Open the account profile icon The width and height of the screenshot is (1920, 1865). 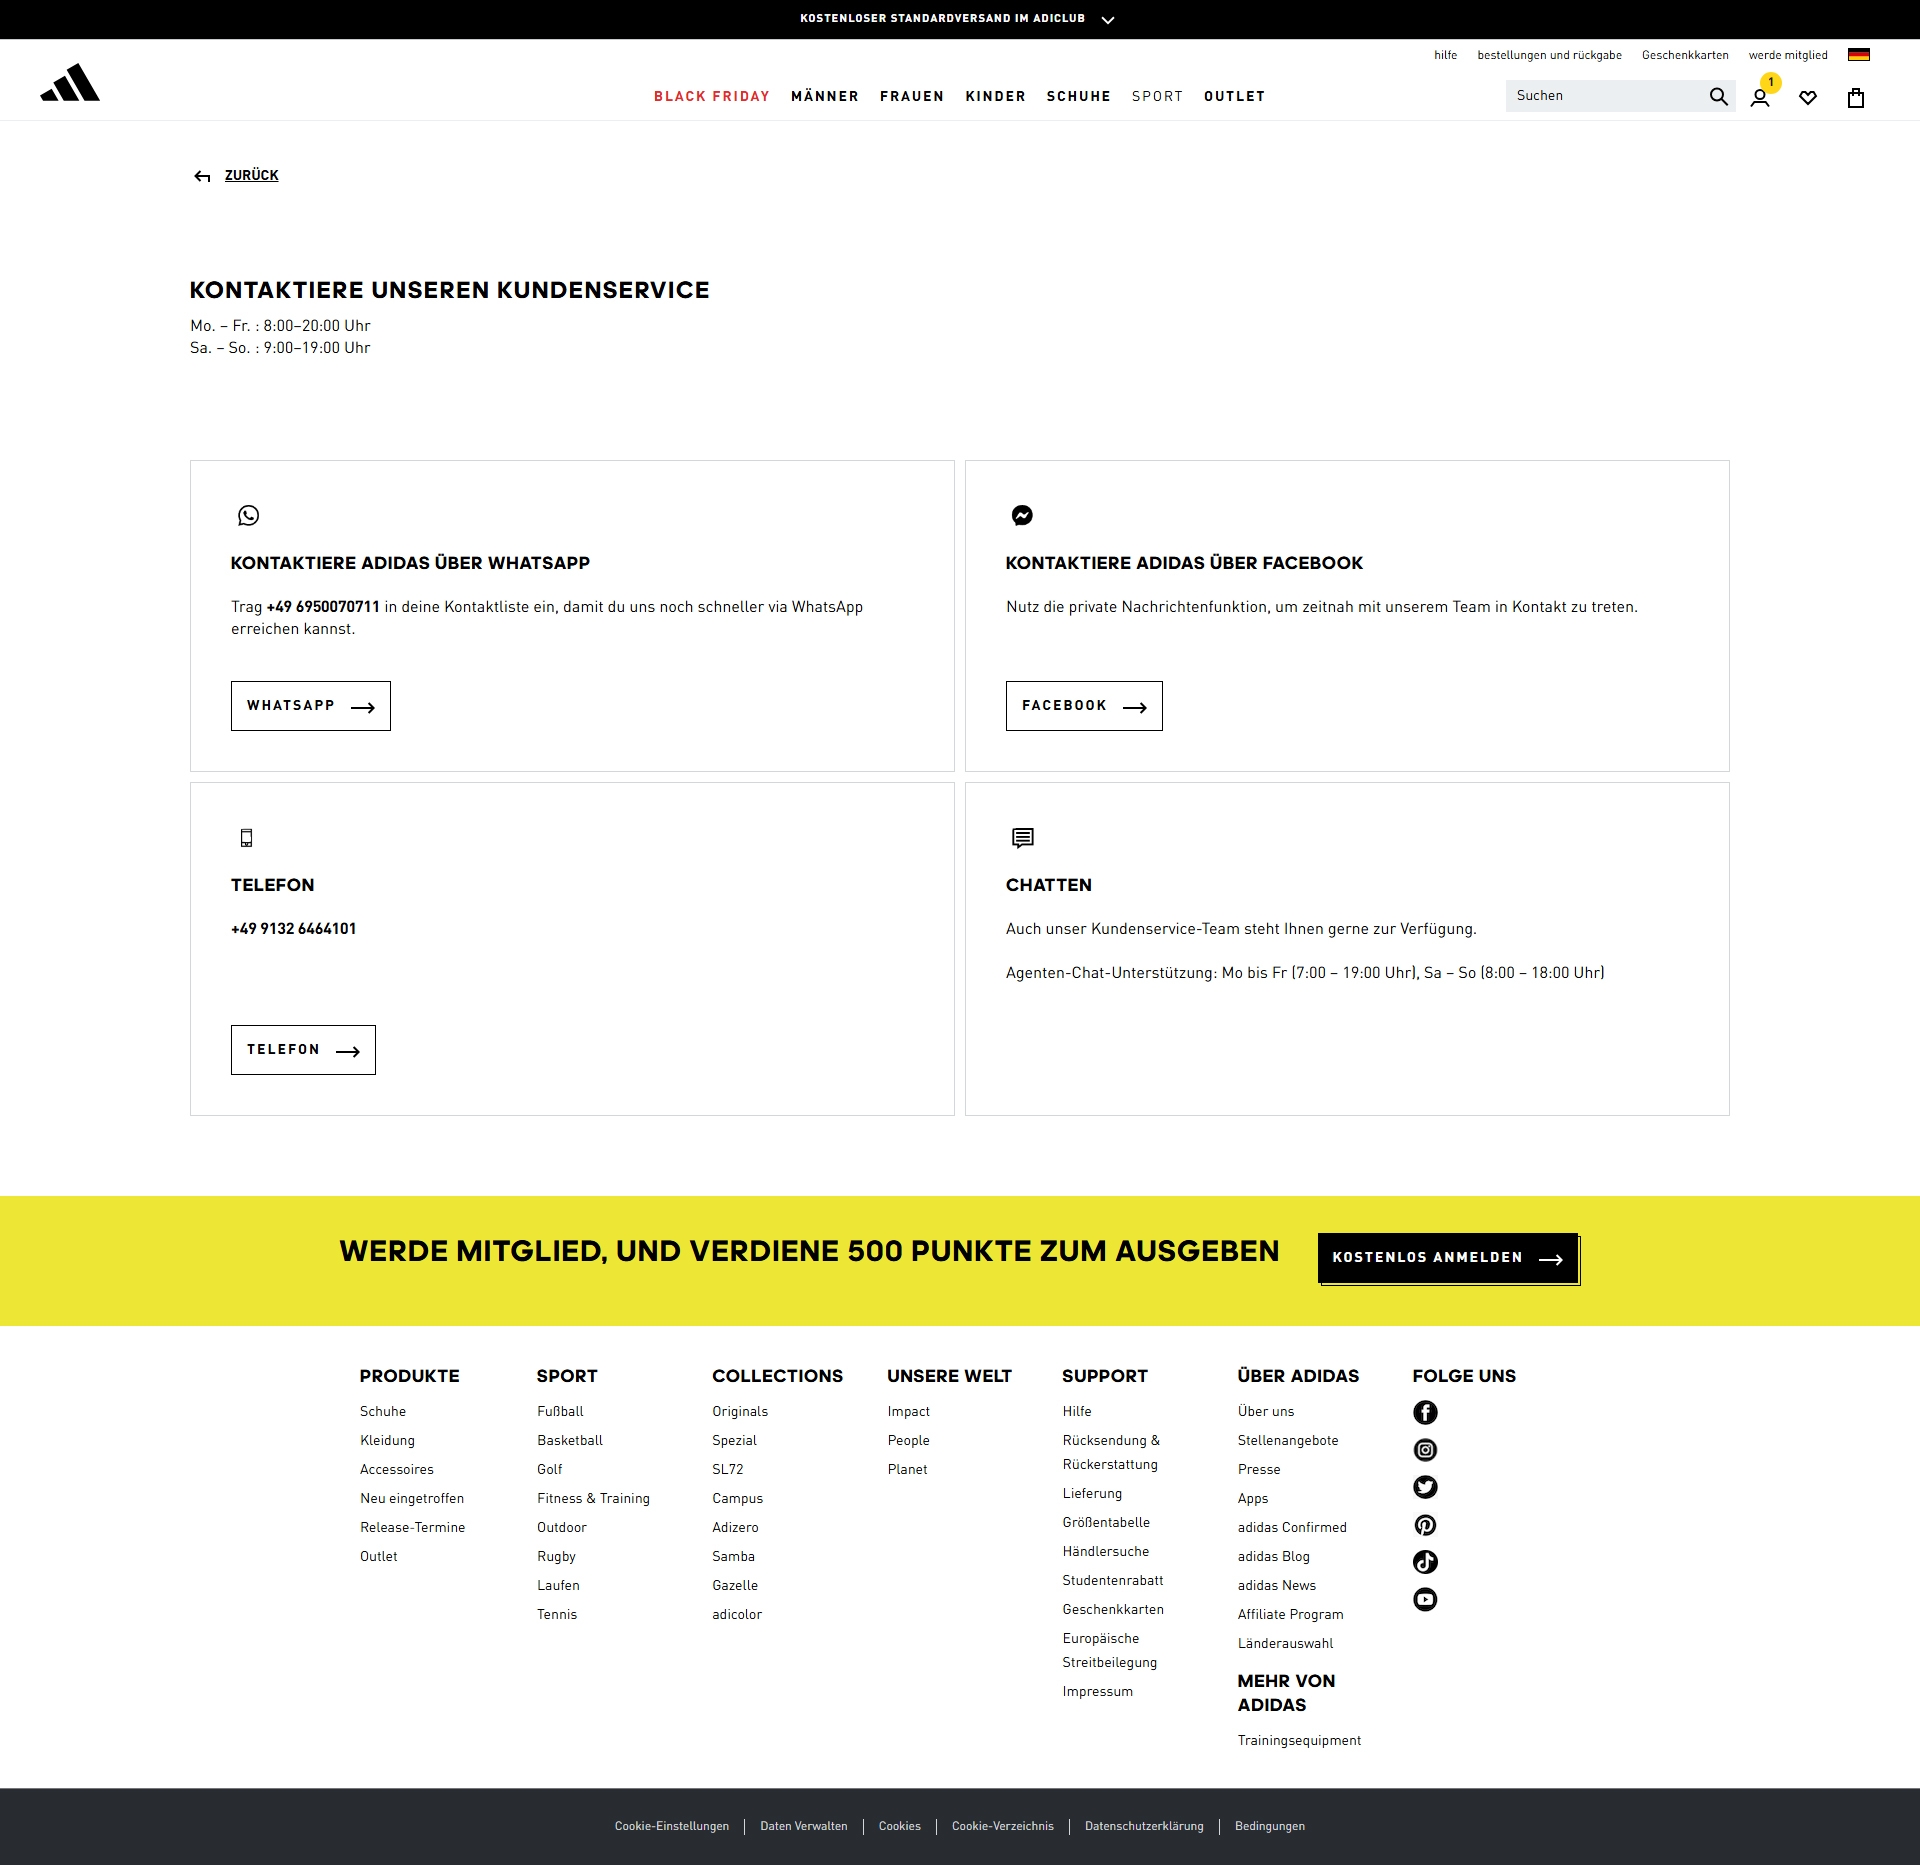click(x=1760, y=98)
